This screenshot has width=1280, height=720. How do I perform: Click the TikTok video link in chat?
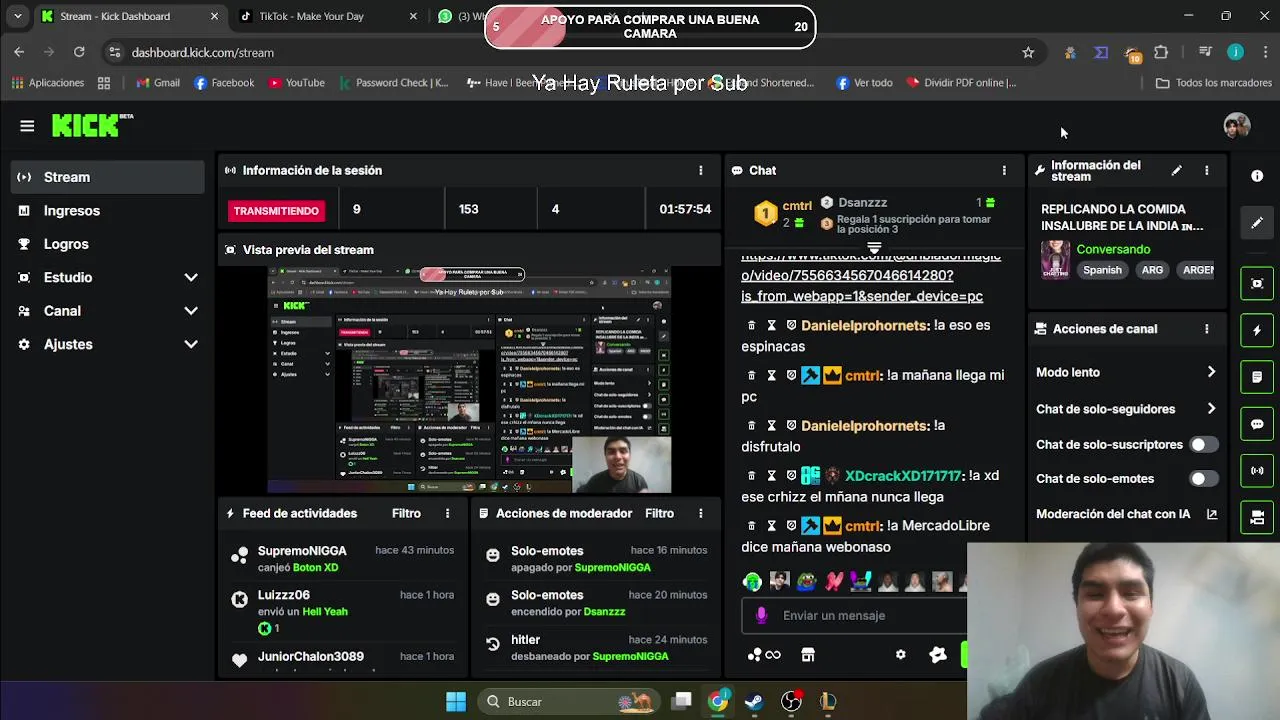click(870, 276)
